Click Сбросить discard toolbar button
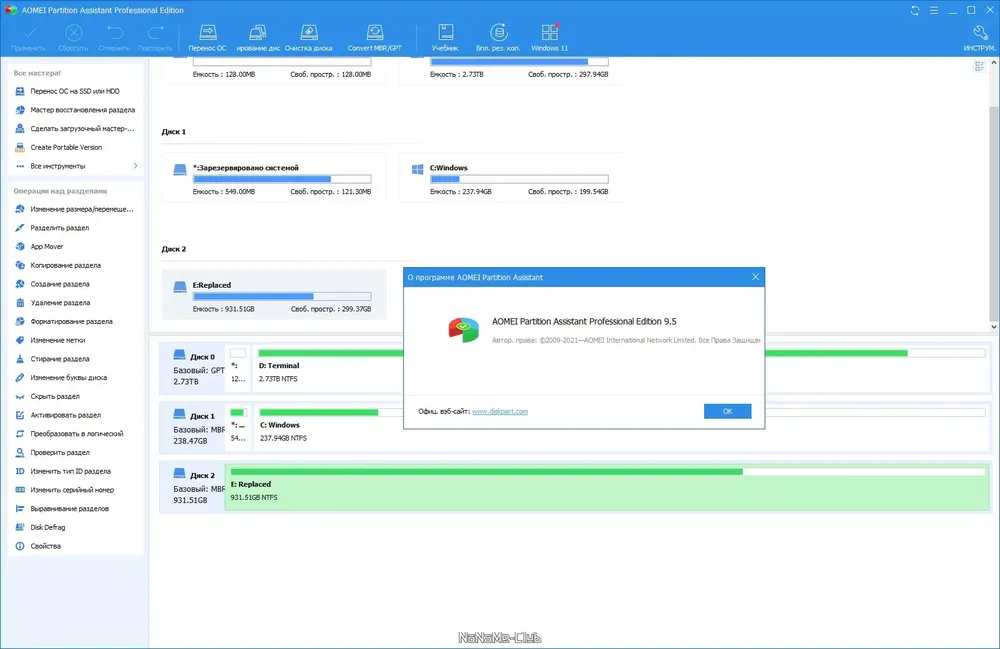 coord(73,38)
